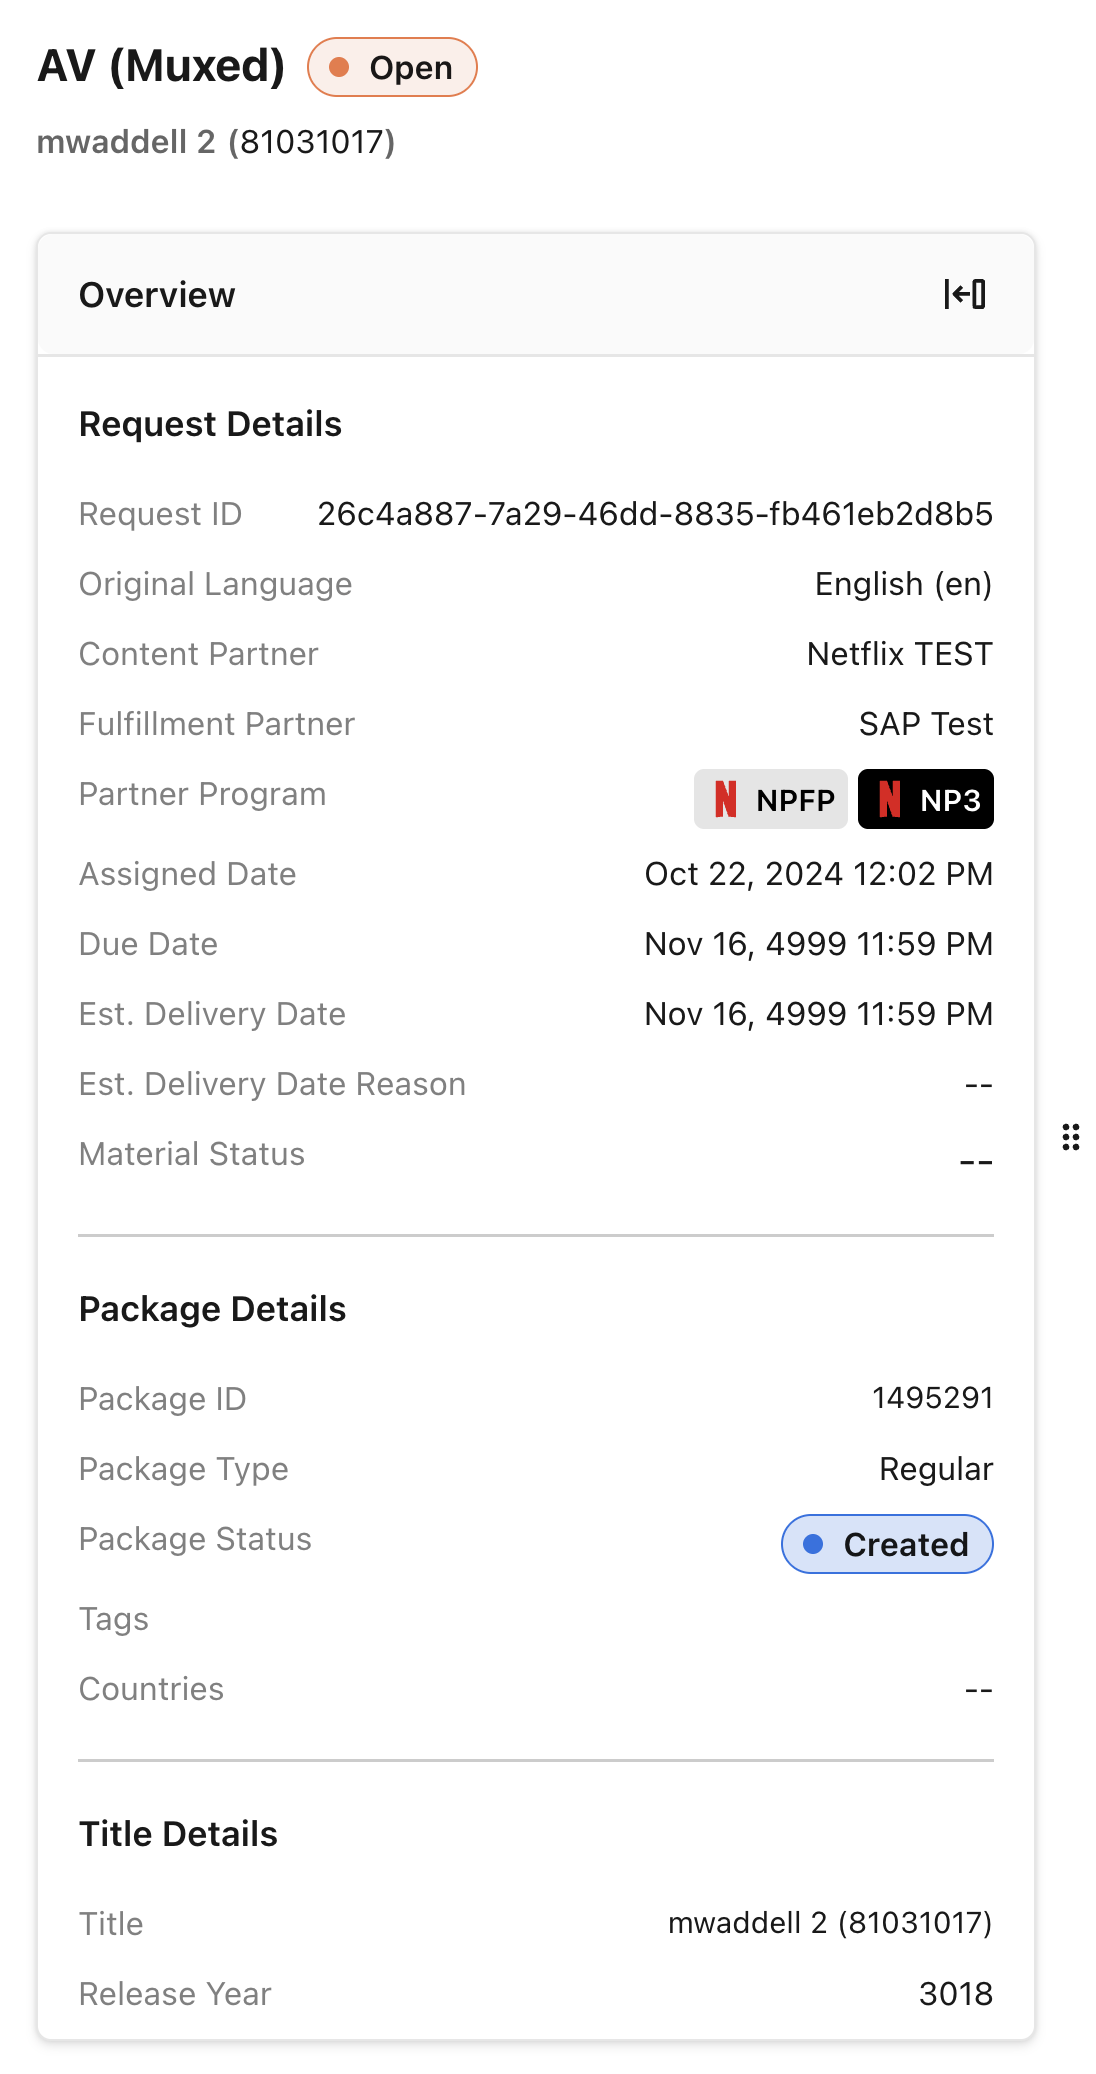Expand the Package Details section

(212, 1308)
